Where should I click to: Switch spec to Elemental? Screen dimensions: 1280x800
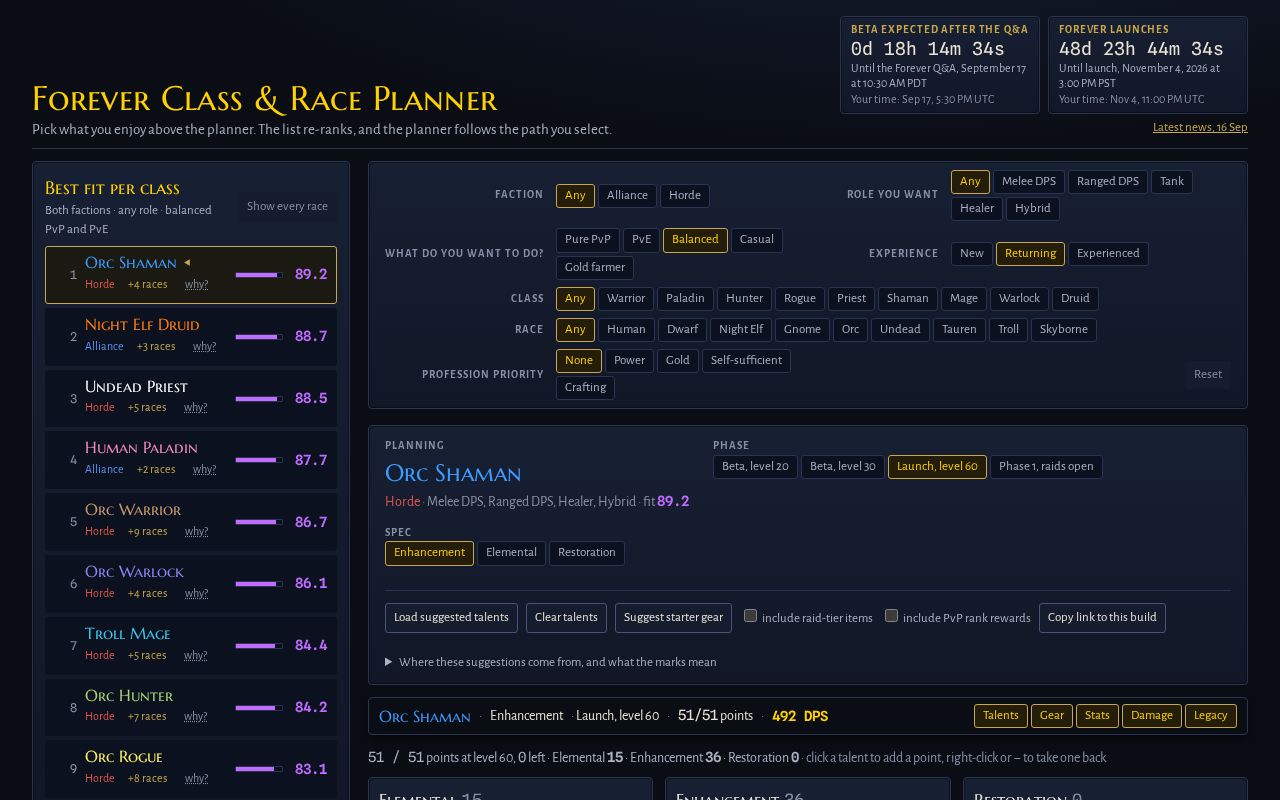pos(511,553)
